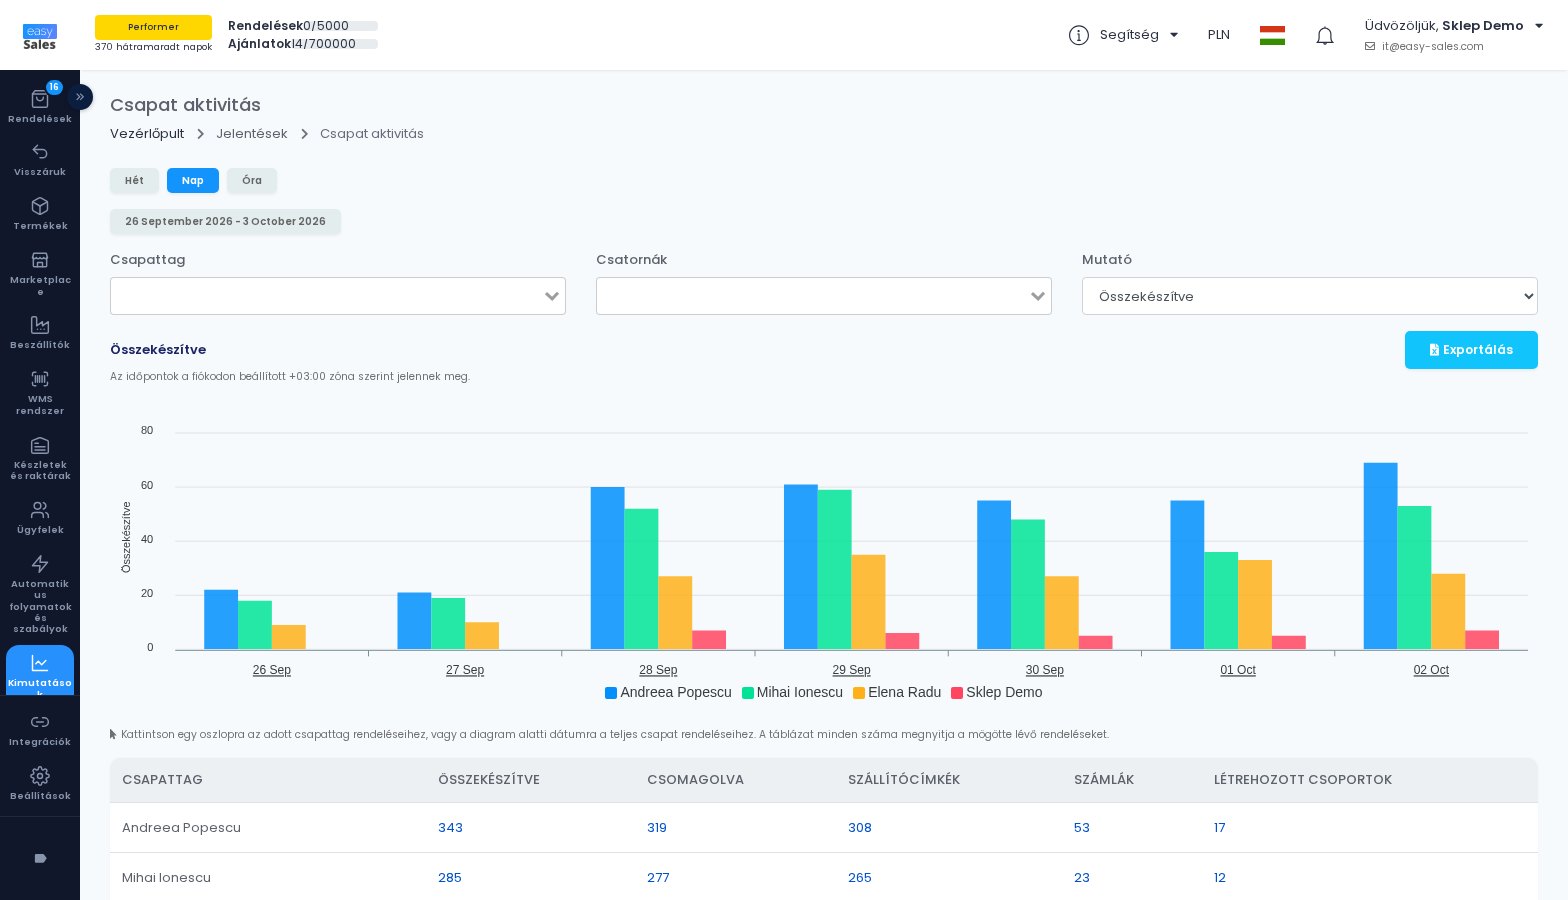Image resolution: width=1568 pixels, height=900 pixels.
Task: Open Termékek products sidebar icon
Action: [40, 206]
